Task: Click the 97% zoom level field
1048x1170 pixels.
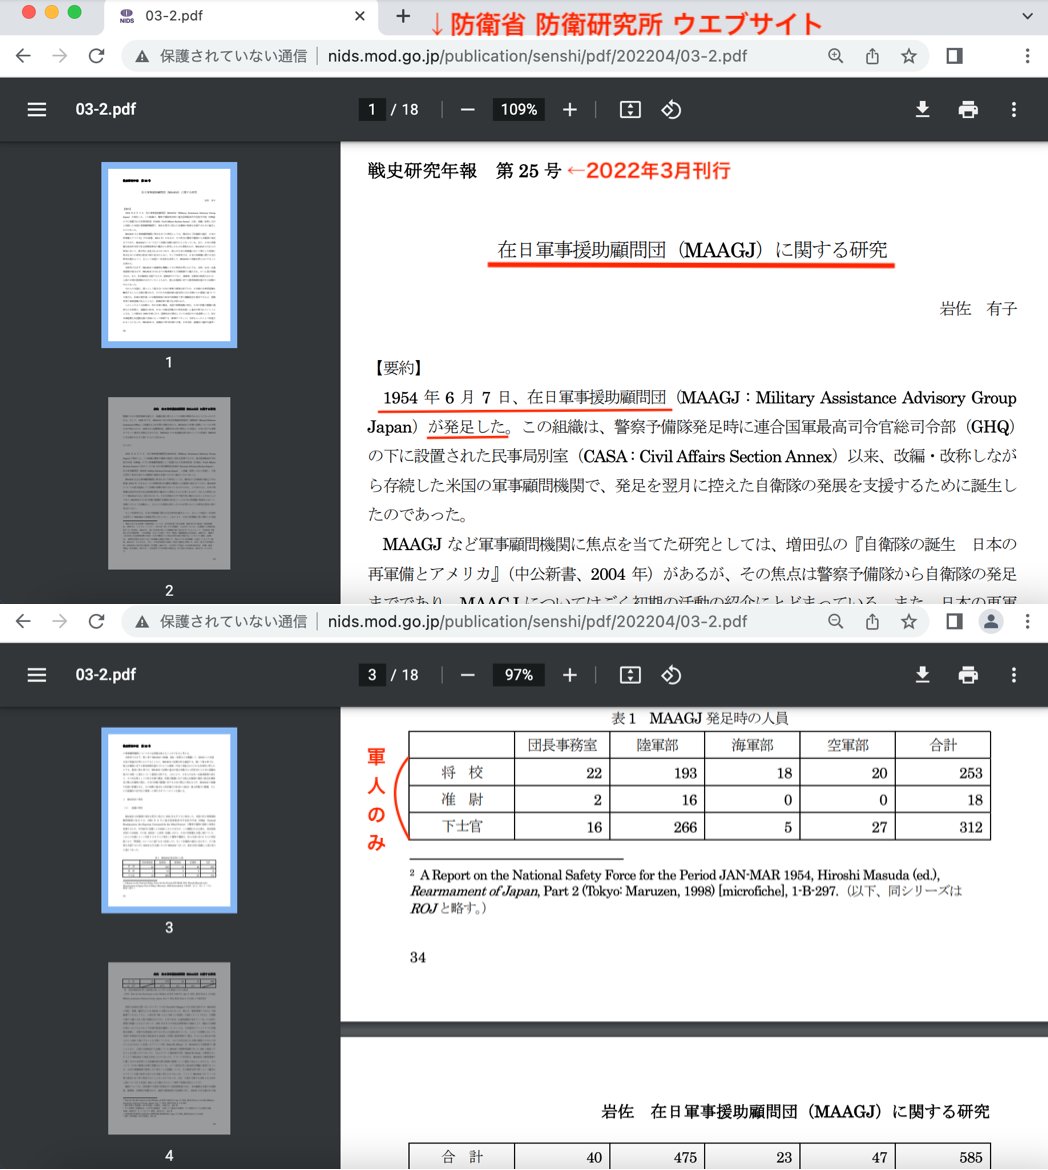Action: [x=519, y=675]
